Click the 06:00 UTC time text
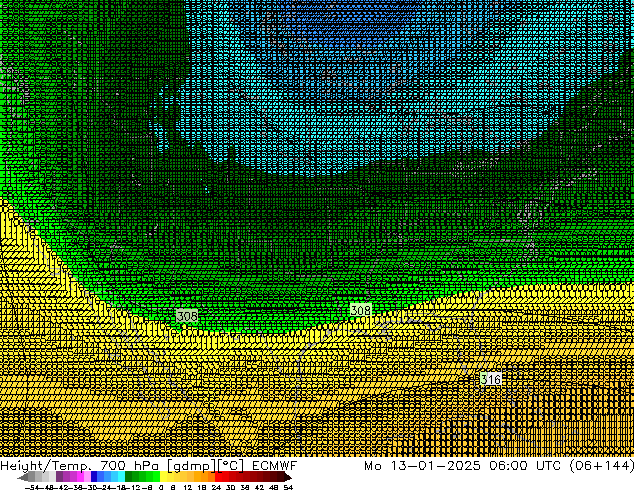The height and width of the screenshot is (490, 634). coord(525,465)
